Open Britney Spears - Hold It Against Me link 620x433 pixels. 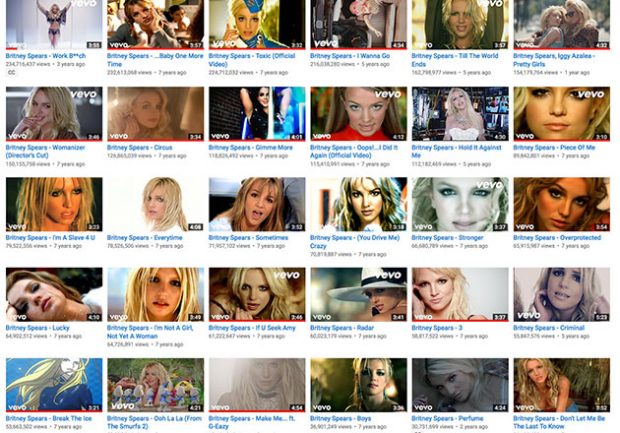(456, 151)
